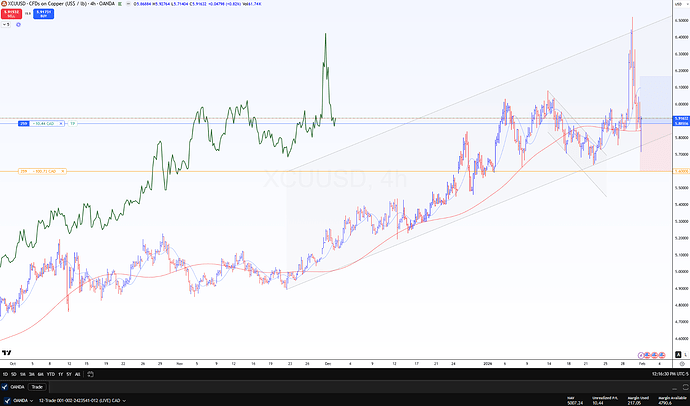Minimize the trading panel

click(676, 388)
